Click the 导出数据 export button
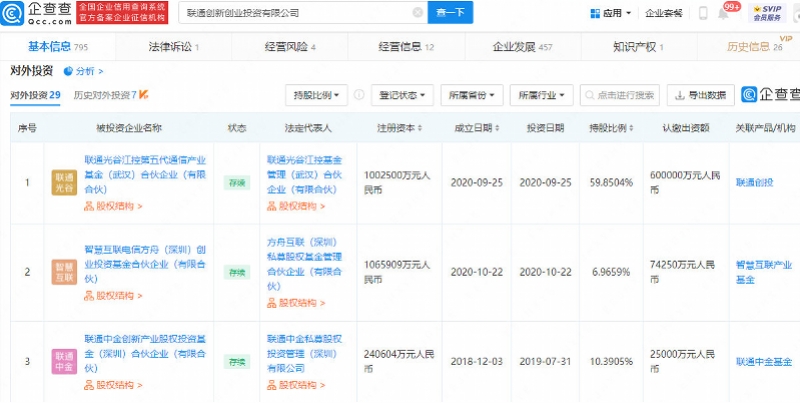 click(701, 95)
